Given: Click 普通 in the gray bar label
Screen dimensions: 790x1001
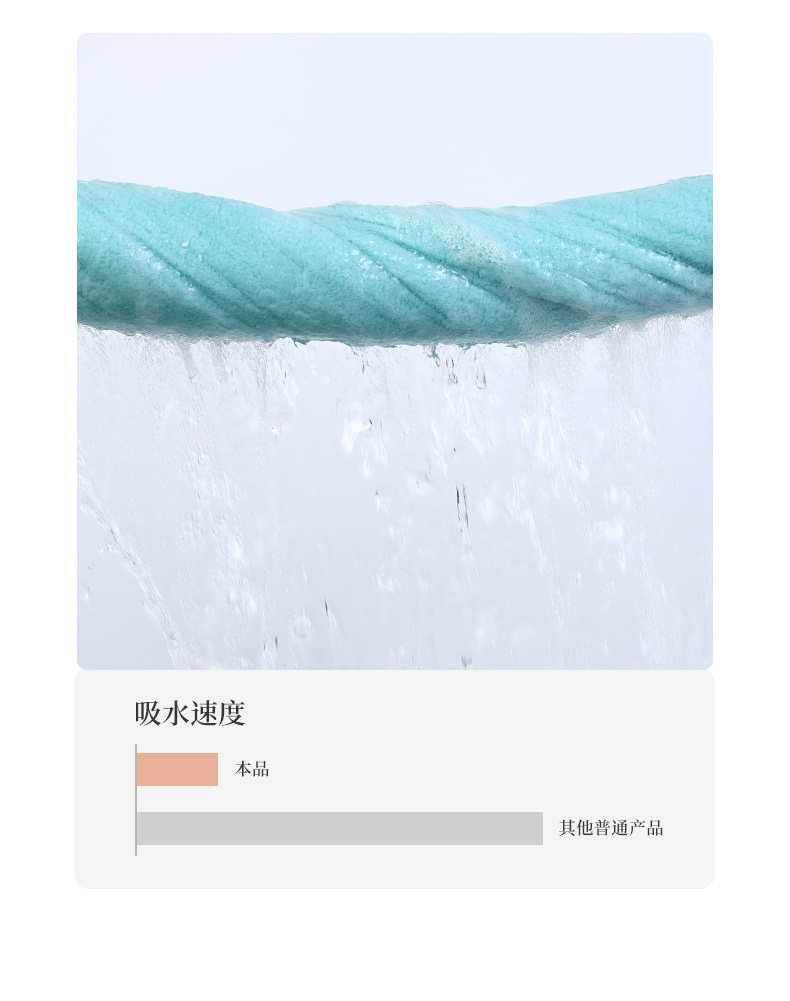Looking at the screenshot, I should point(611,828).
